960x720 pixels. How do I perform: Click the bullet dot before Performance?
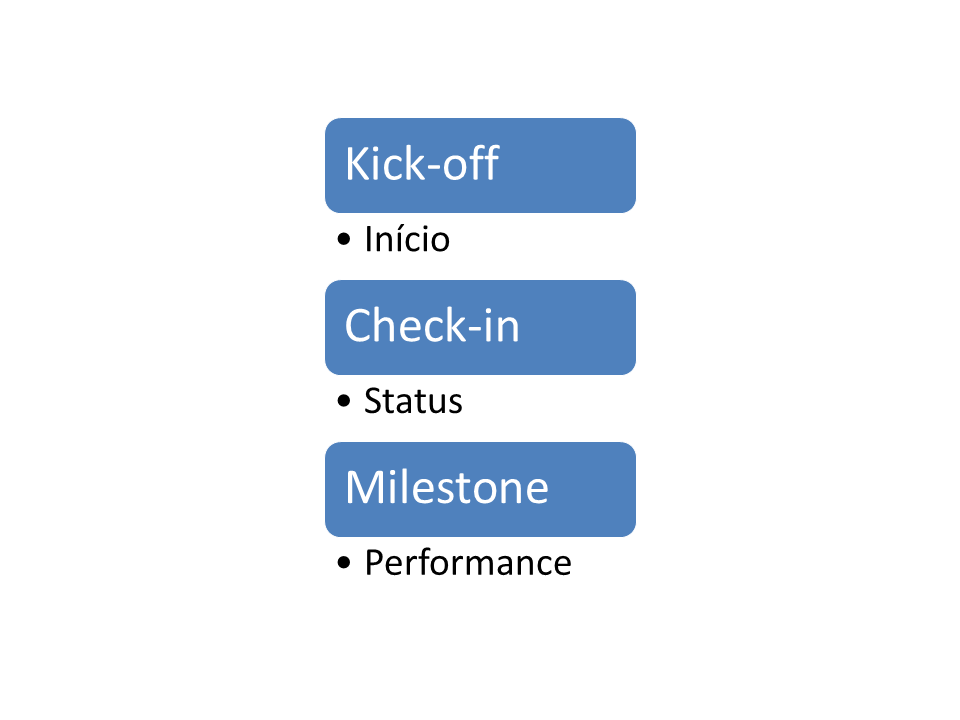[345, 563]
